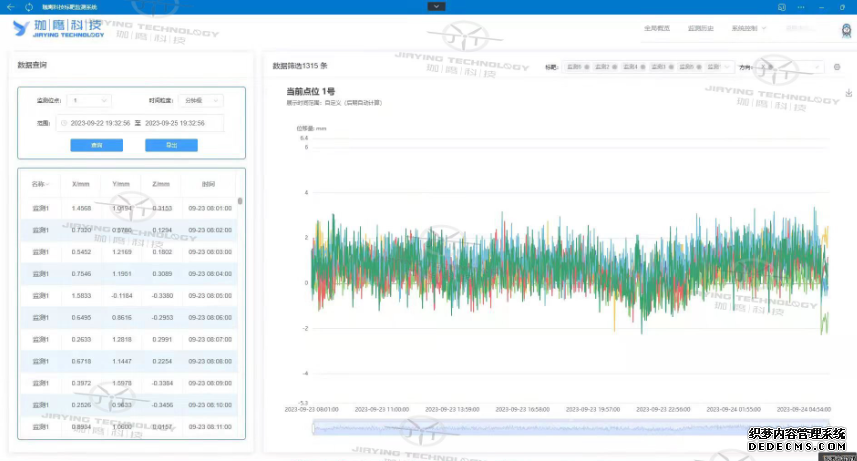857x461 pixels.
Task: Open the user avatar in top right
Action: point(846,29)
